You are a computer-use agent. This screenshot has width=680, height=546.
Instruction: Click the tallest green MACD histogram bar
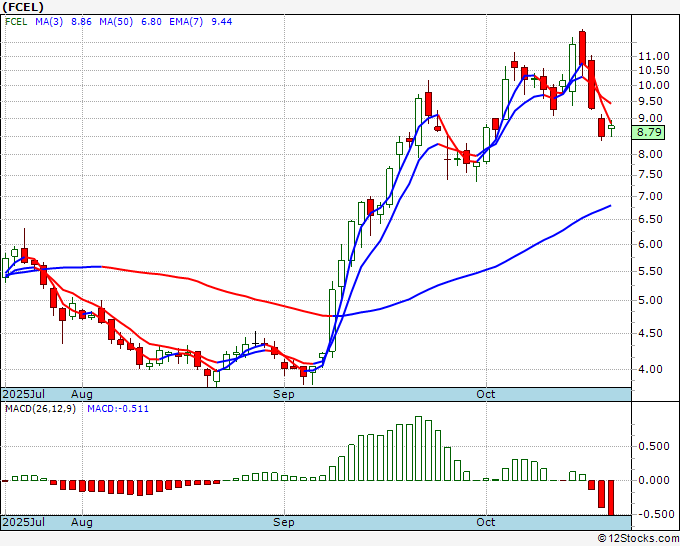419,448
